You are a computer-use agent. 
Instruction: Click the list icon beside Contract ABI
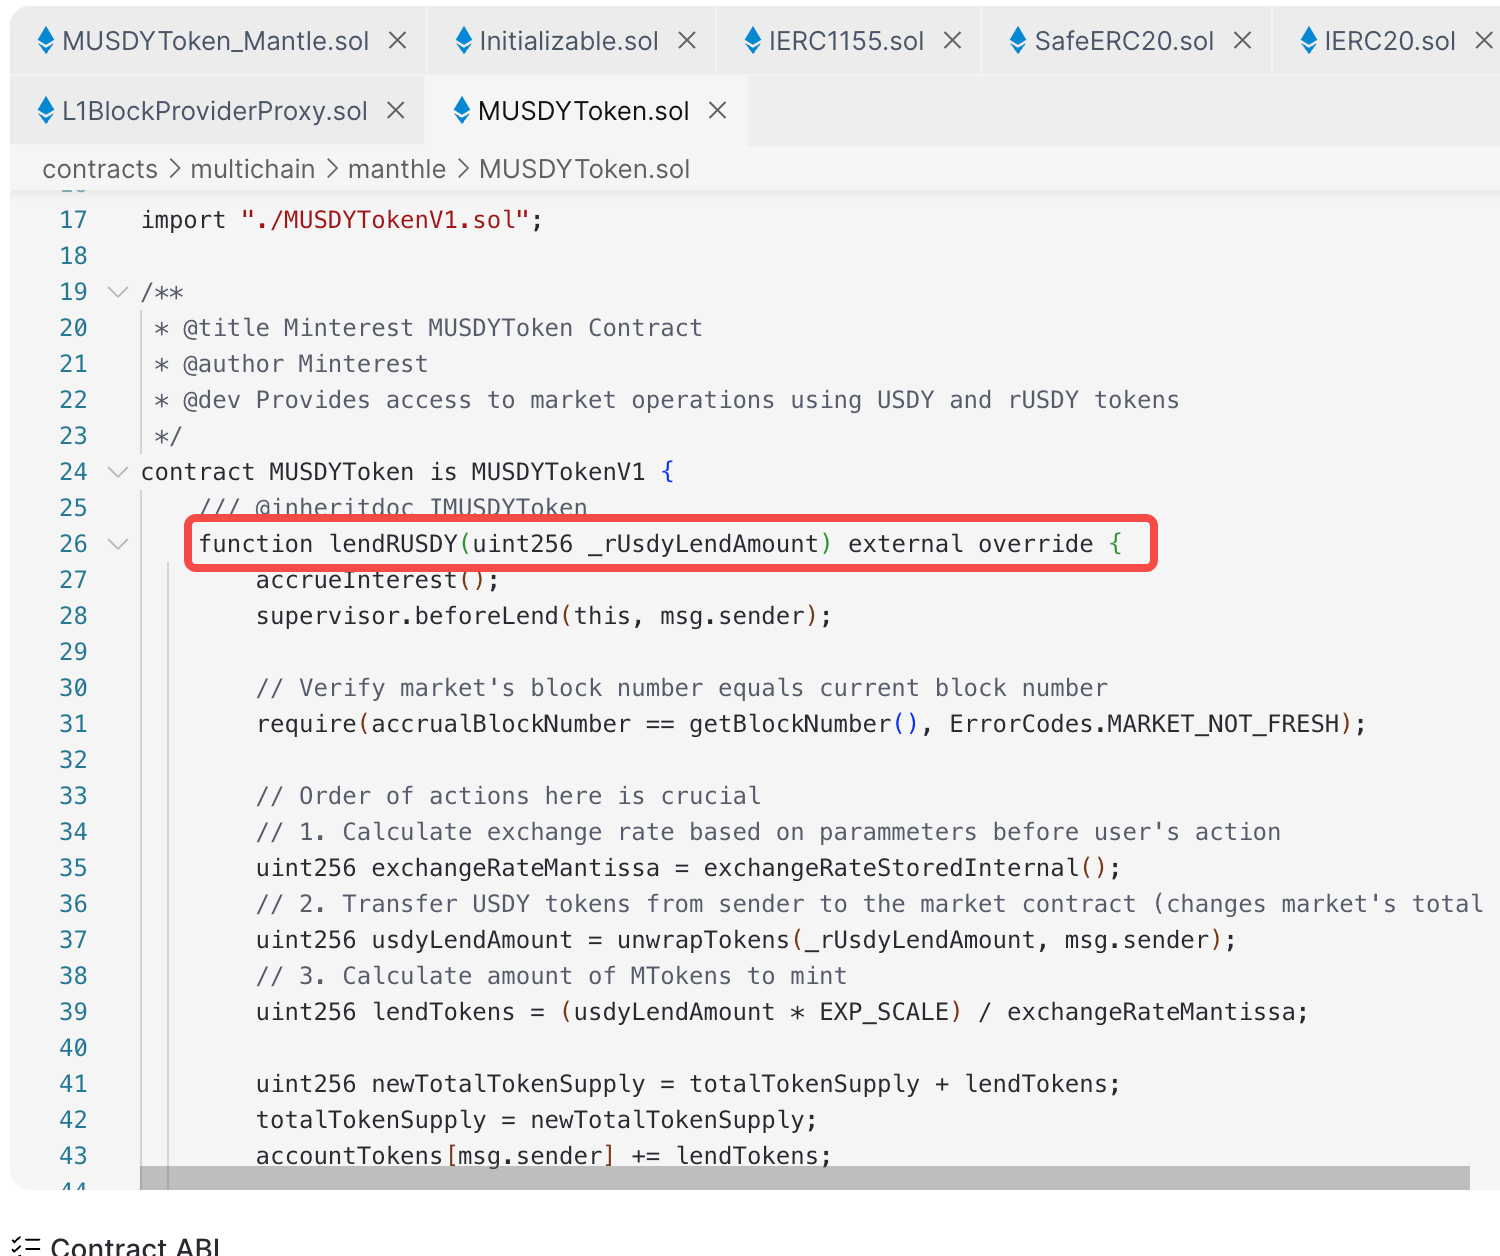(27, 1246)
